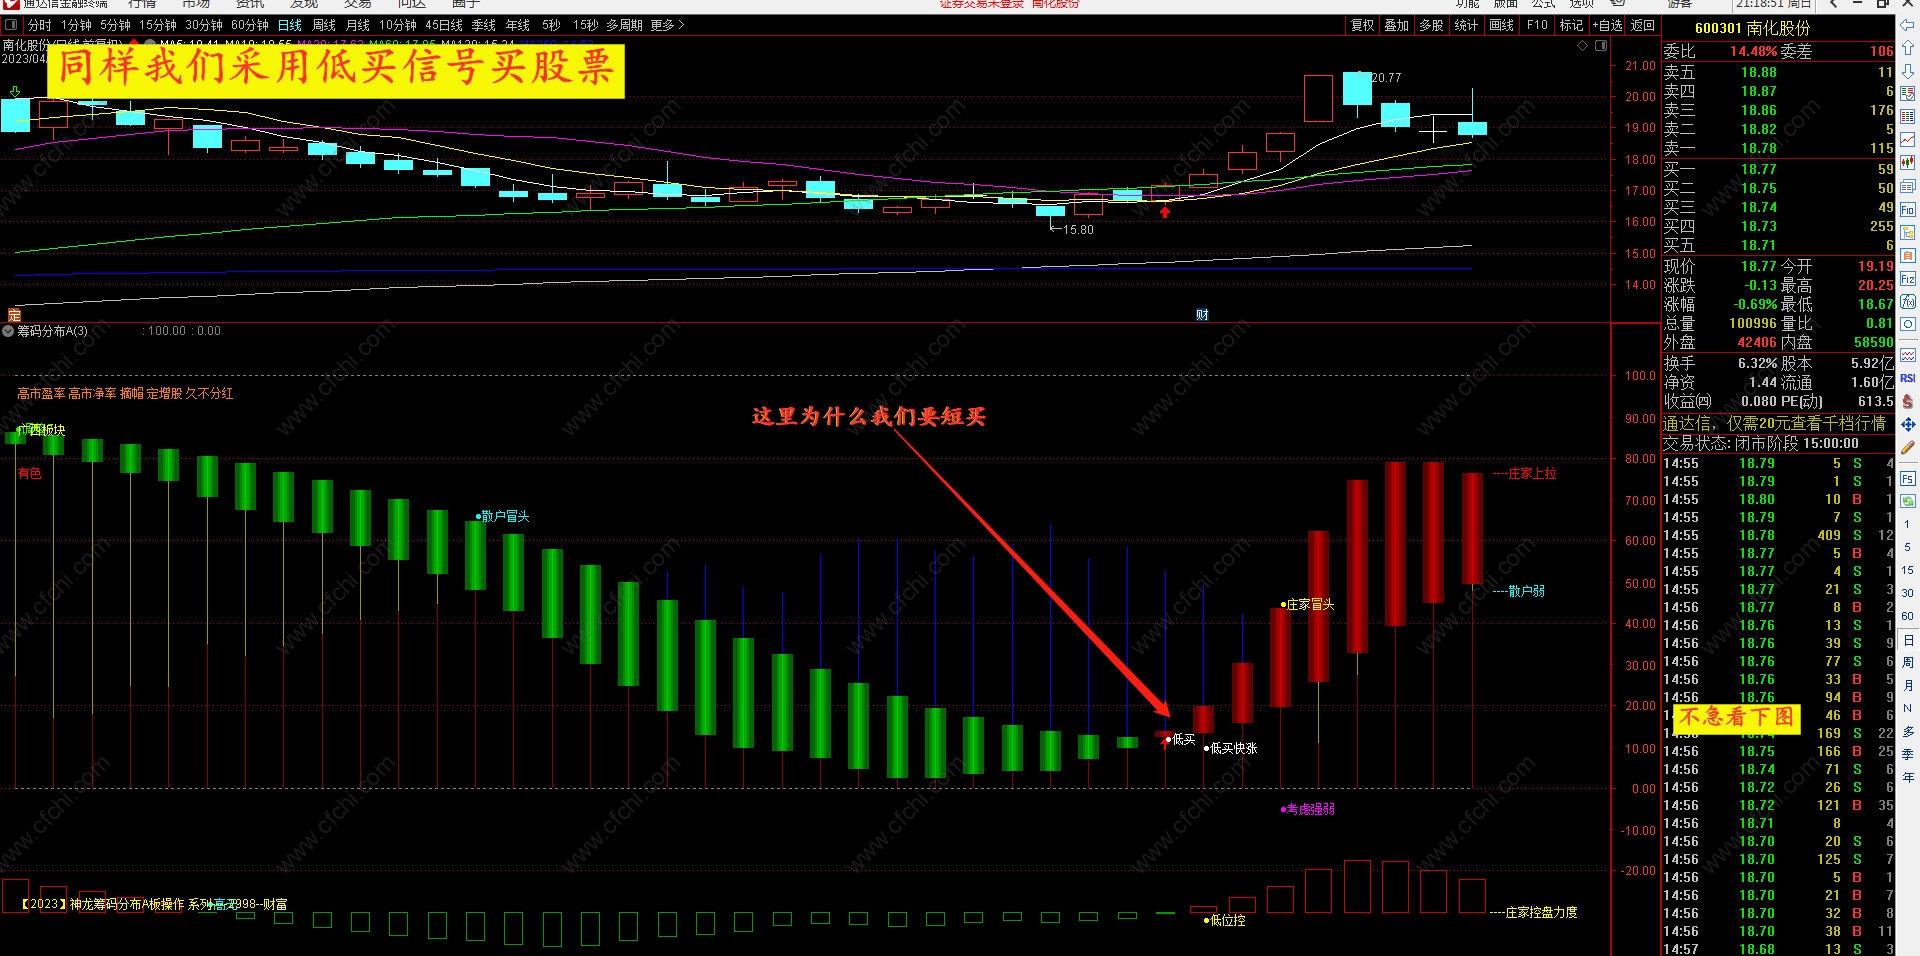
Task: Click the +自选 add to watchlist button
Action: pos(1607,25)
